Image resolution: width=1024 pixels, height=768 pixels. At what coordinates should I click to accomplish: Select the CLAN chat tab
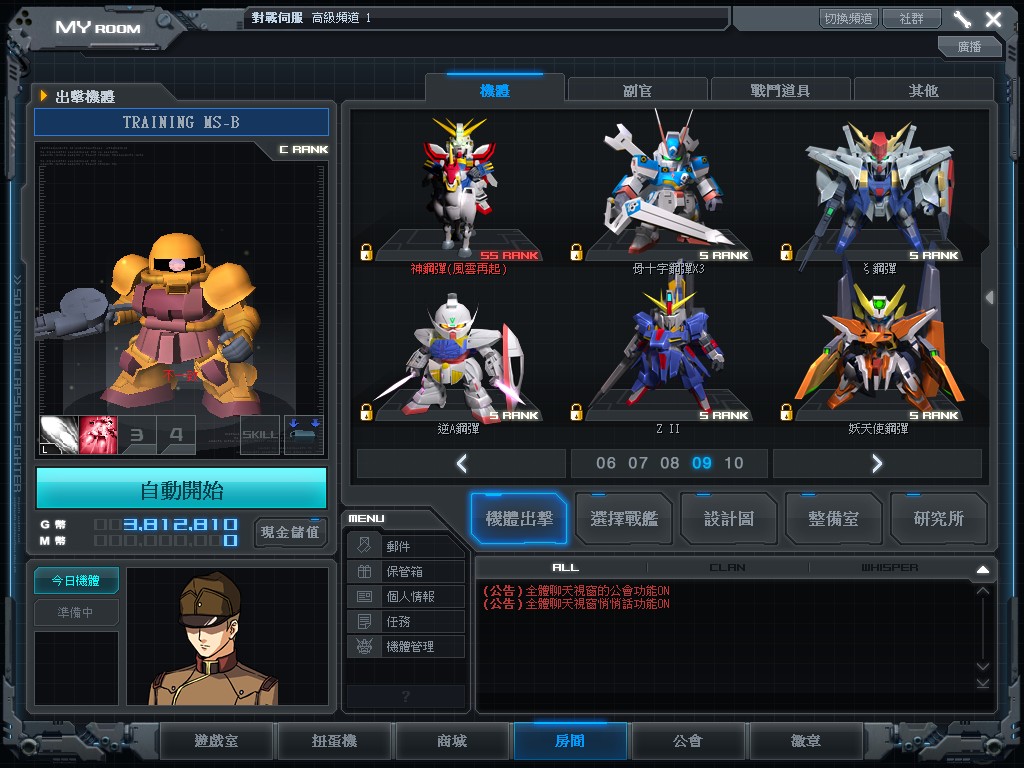pos(728,568)
